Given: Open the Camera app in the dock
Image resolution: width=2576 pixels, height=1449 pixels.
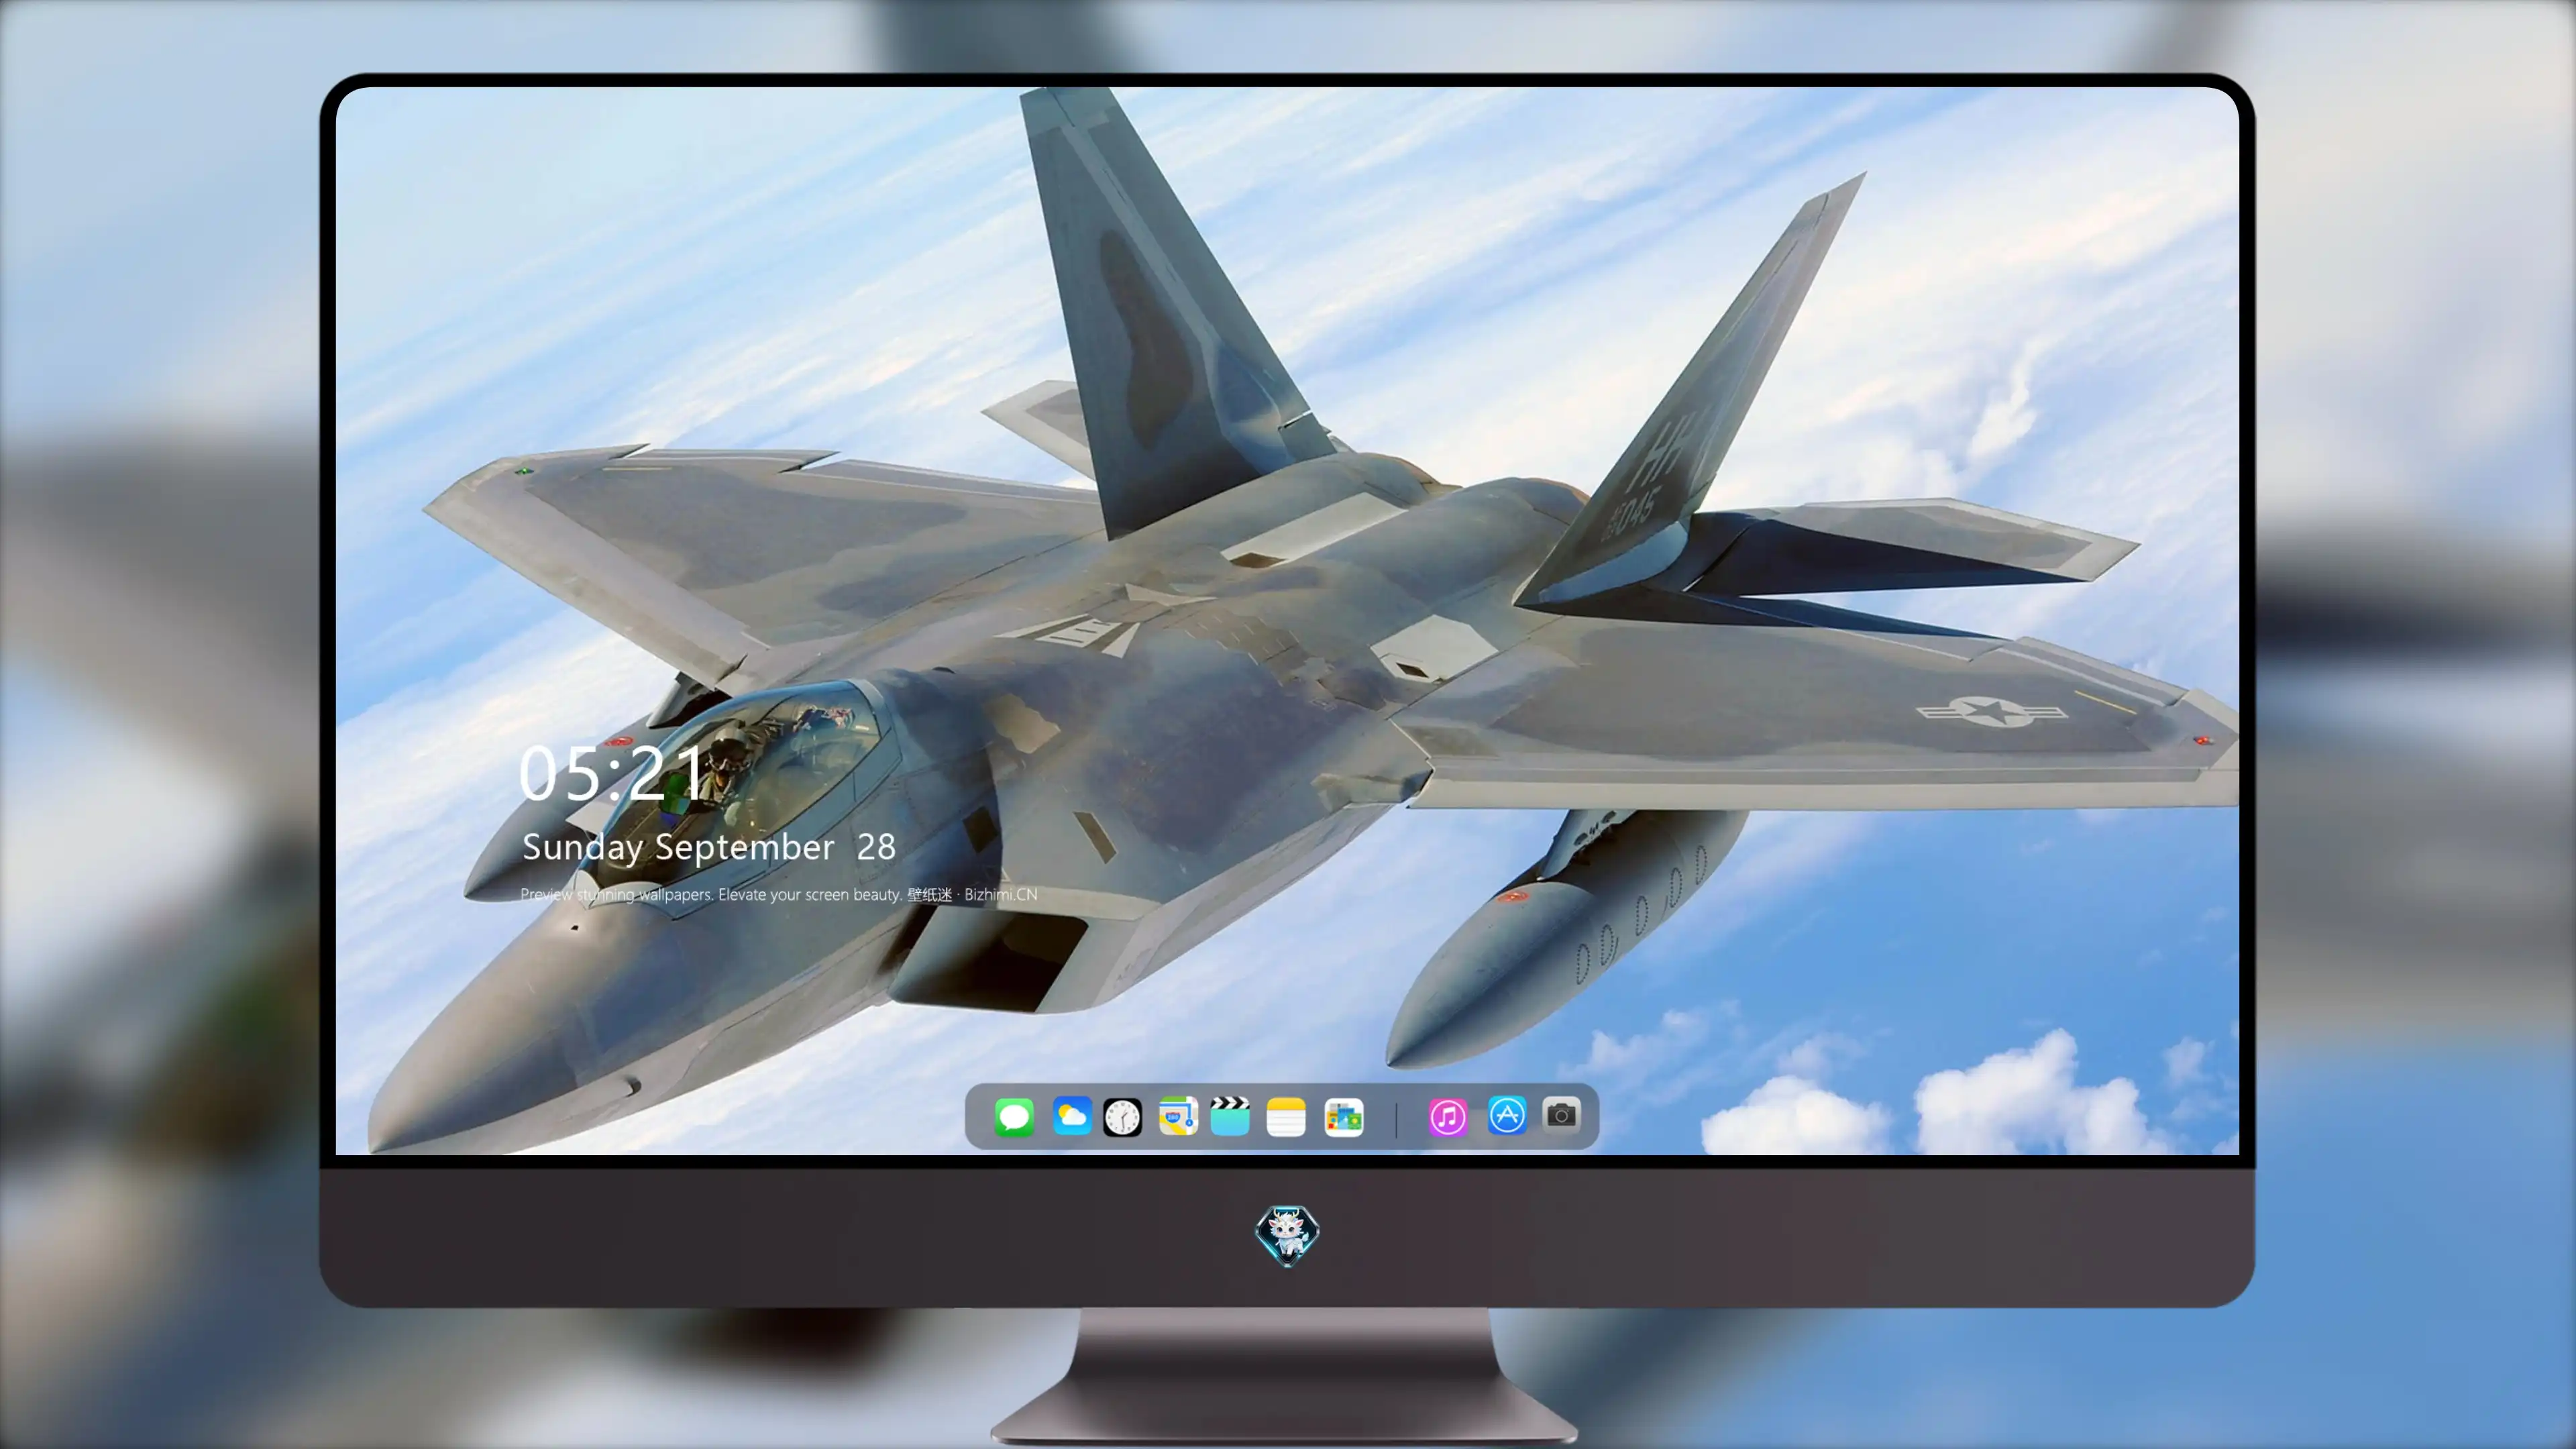Looking at the screenshot, I should (1561, 1114).
